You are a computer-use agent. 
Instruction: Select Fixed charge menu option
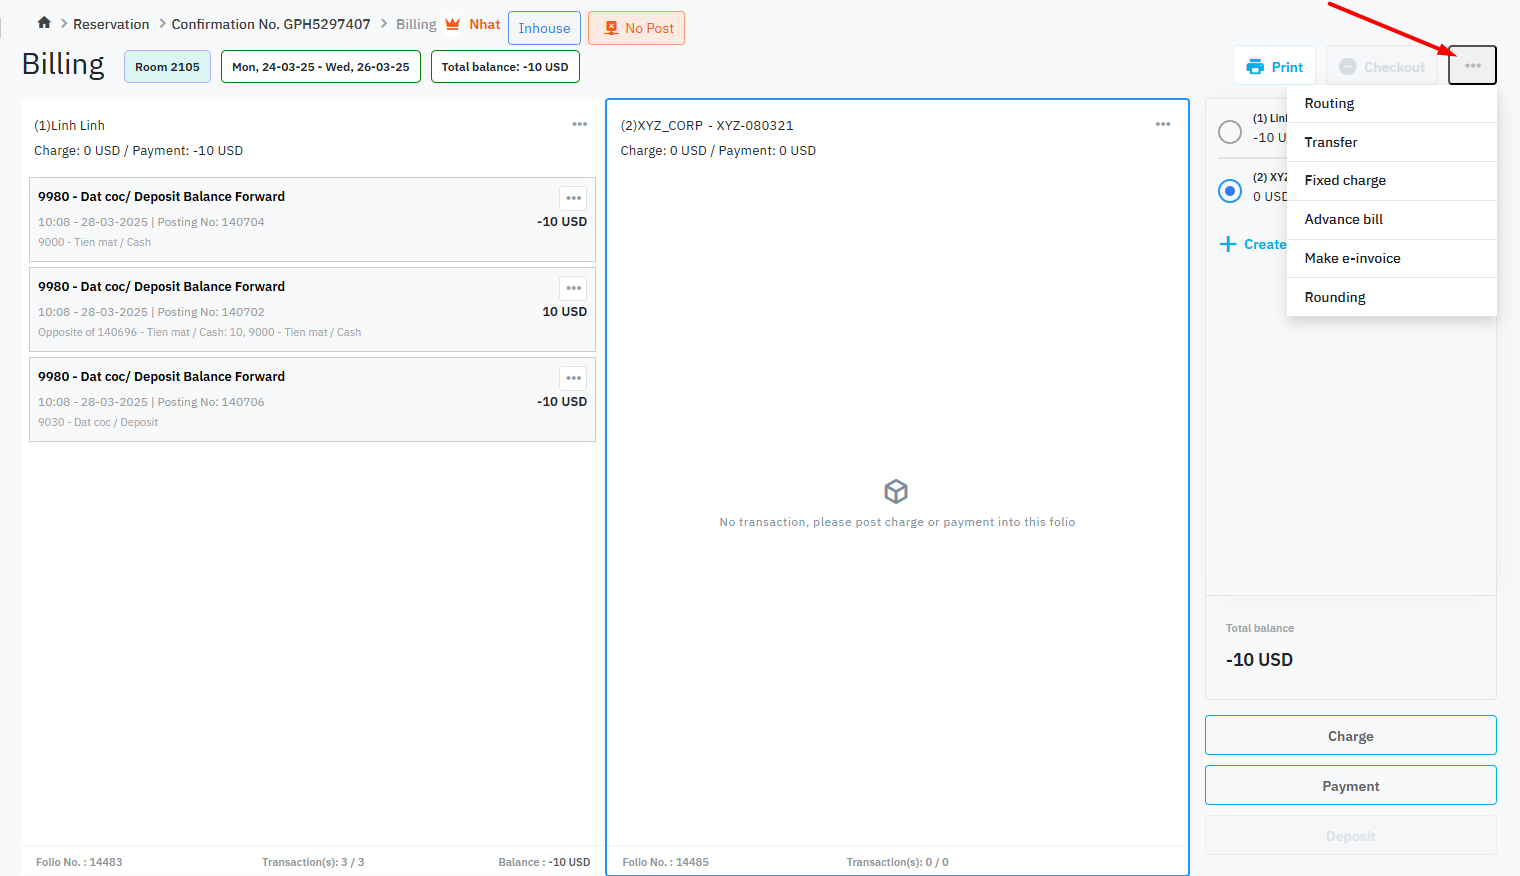click(x=1344, y=181)
